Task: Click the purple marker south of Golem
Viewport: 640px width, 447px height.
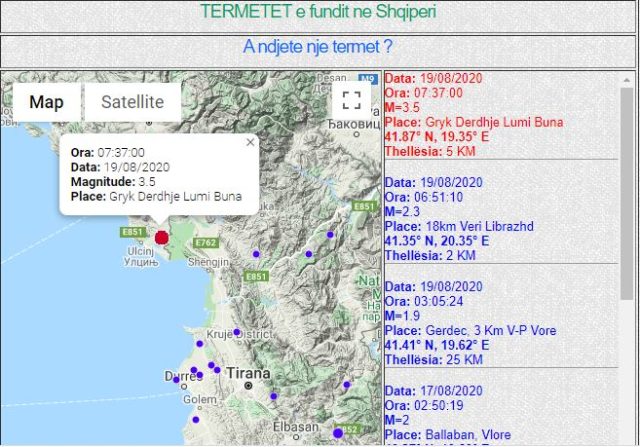Action: click(x=196, y=420)
